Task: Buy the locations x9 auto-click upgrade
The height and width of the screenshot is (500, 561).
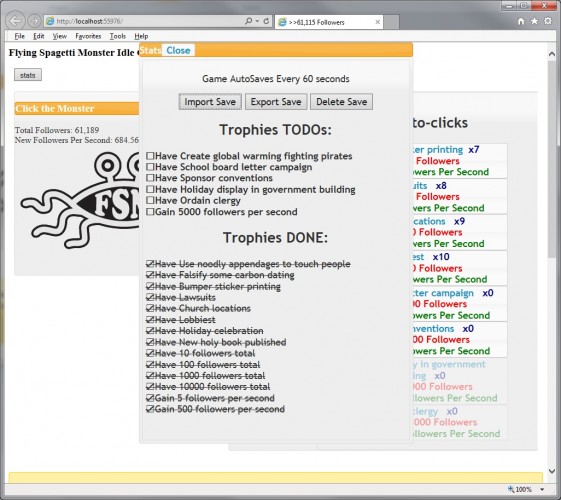Action: pos(460,232)
